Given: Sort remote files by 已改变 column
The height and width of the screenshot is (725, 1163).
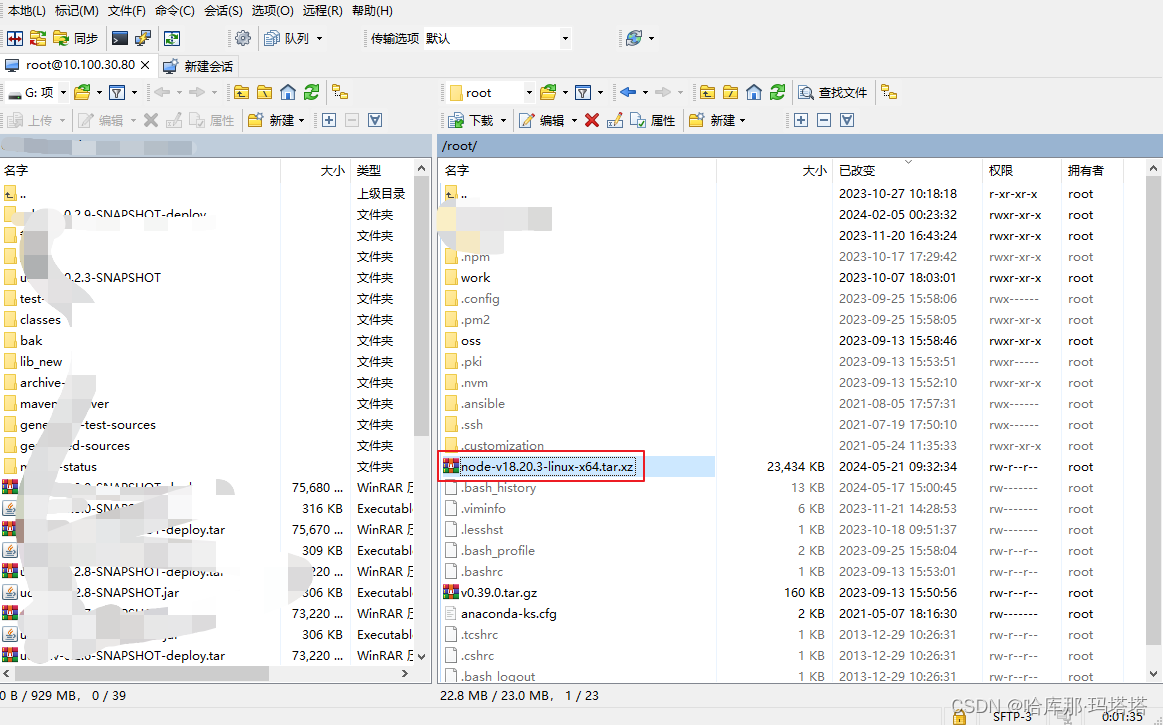Looking at the screenshot, I should [907, 170].
